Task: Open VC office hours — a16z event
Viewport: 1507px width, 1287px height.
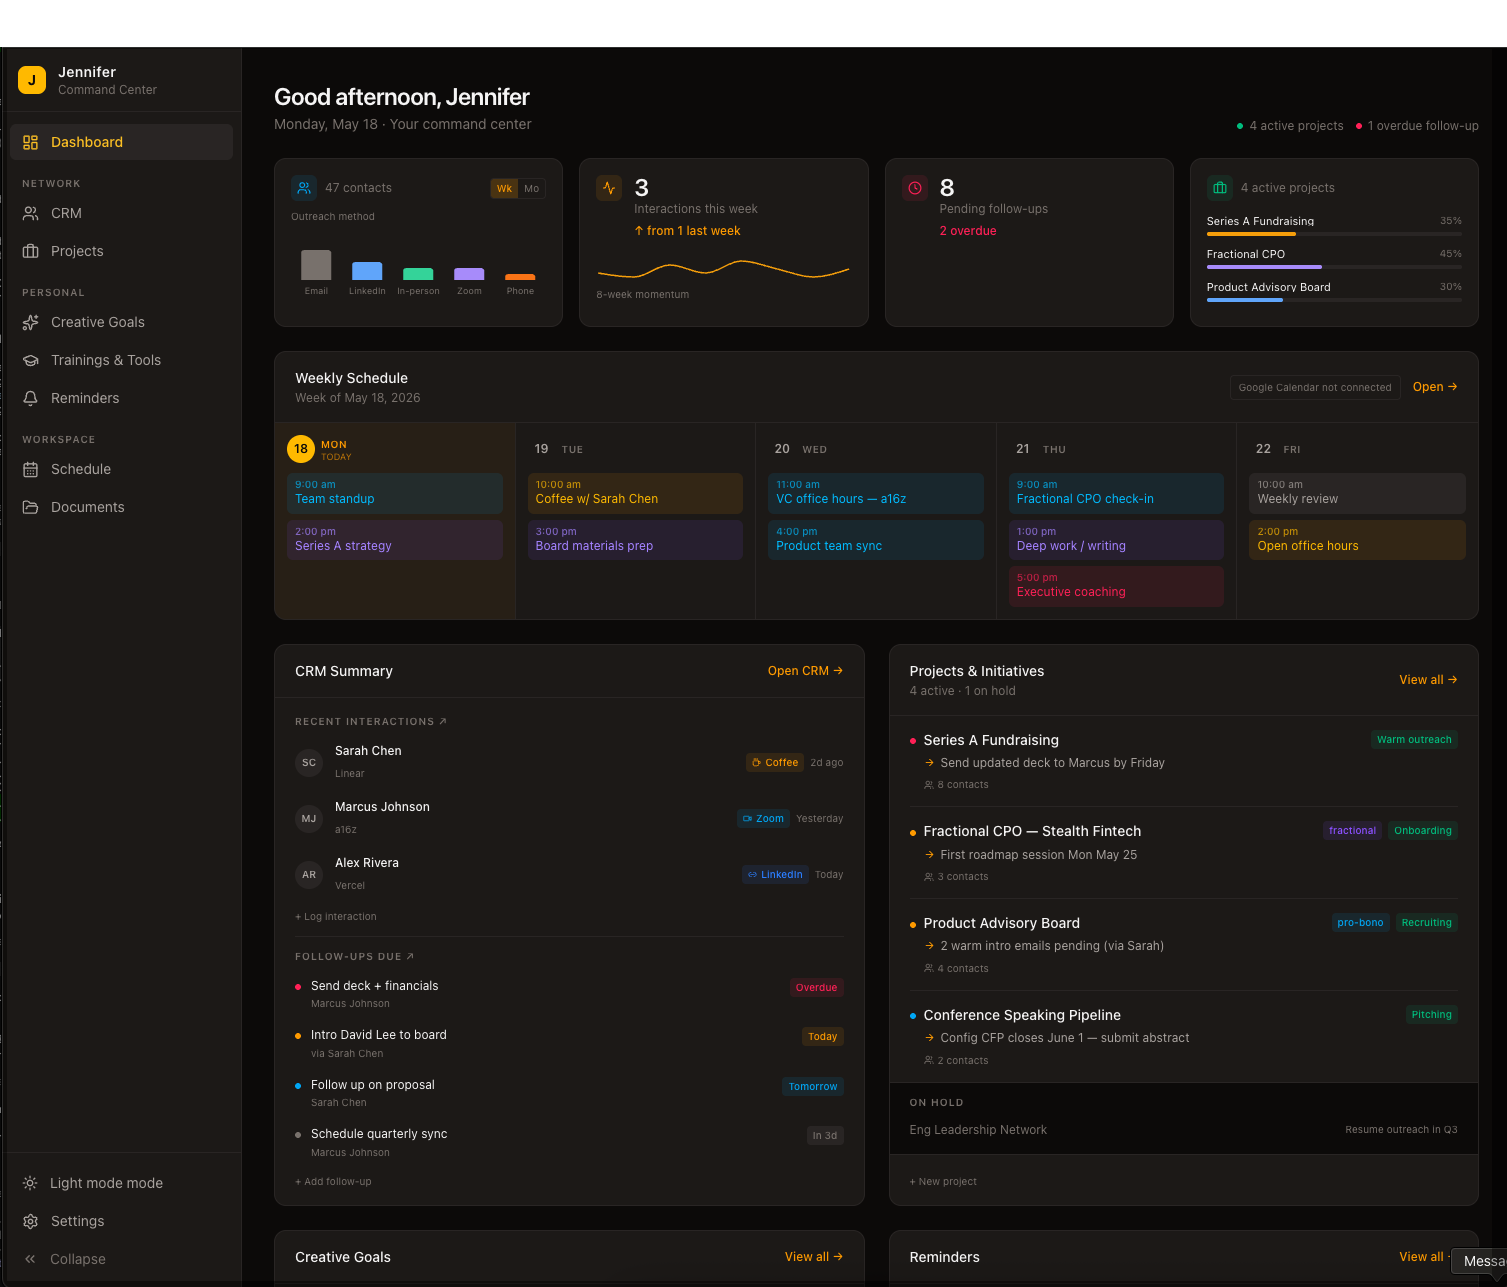Action: pos(876,493)
